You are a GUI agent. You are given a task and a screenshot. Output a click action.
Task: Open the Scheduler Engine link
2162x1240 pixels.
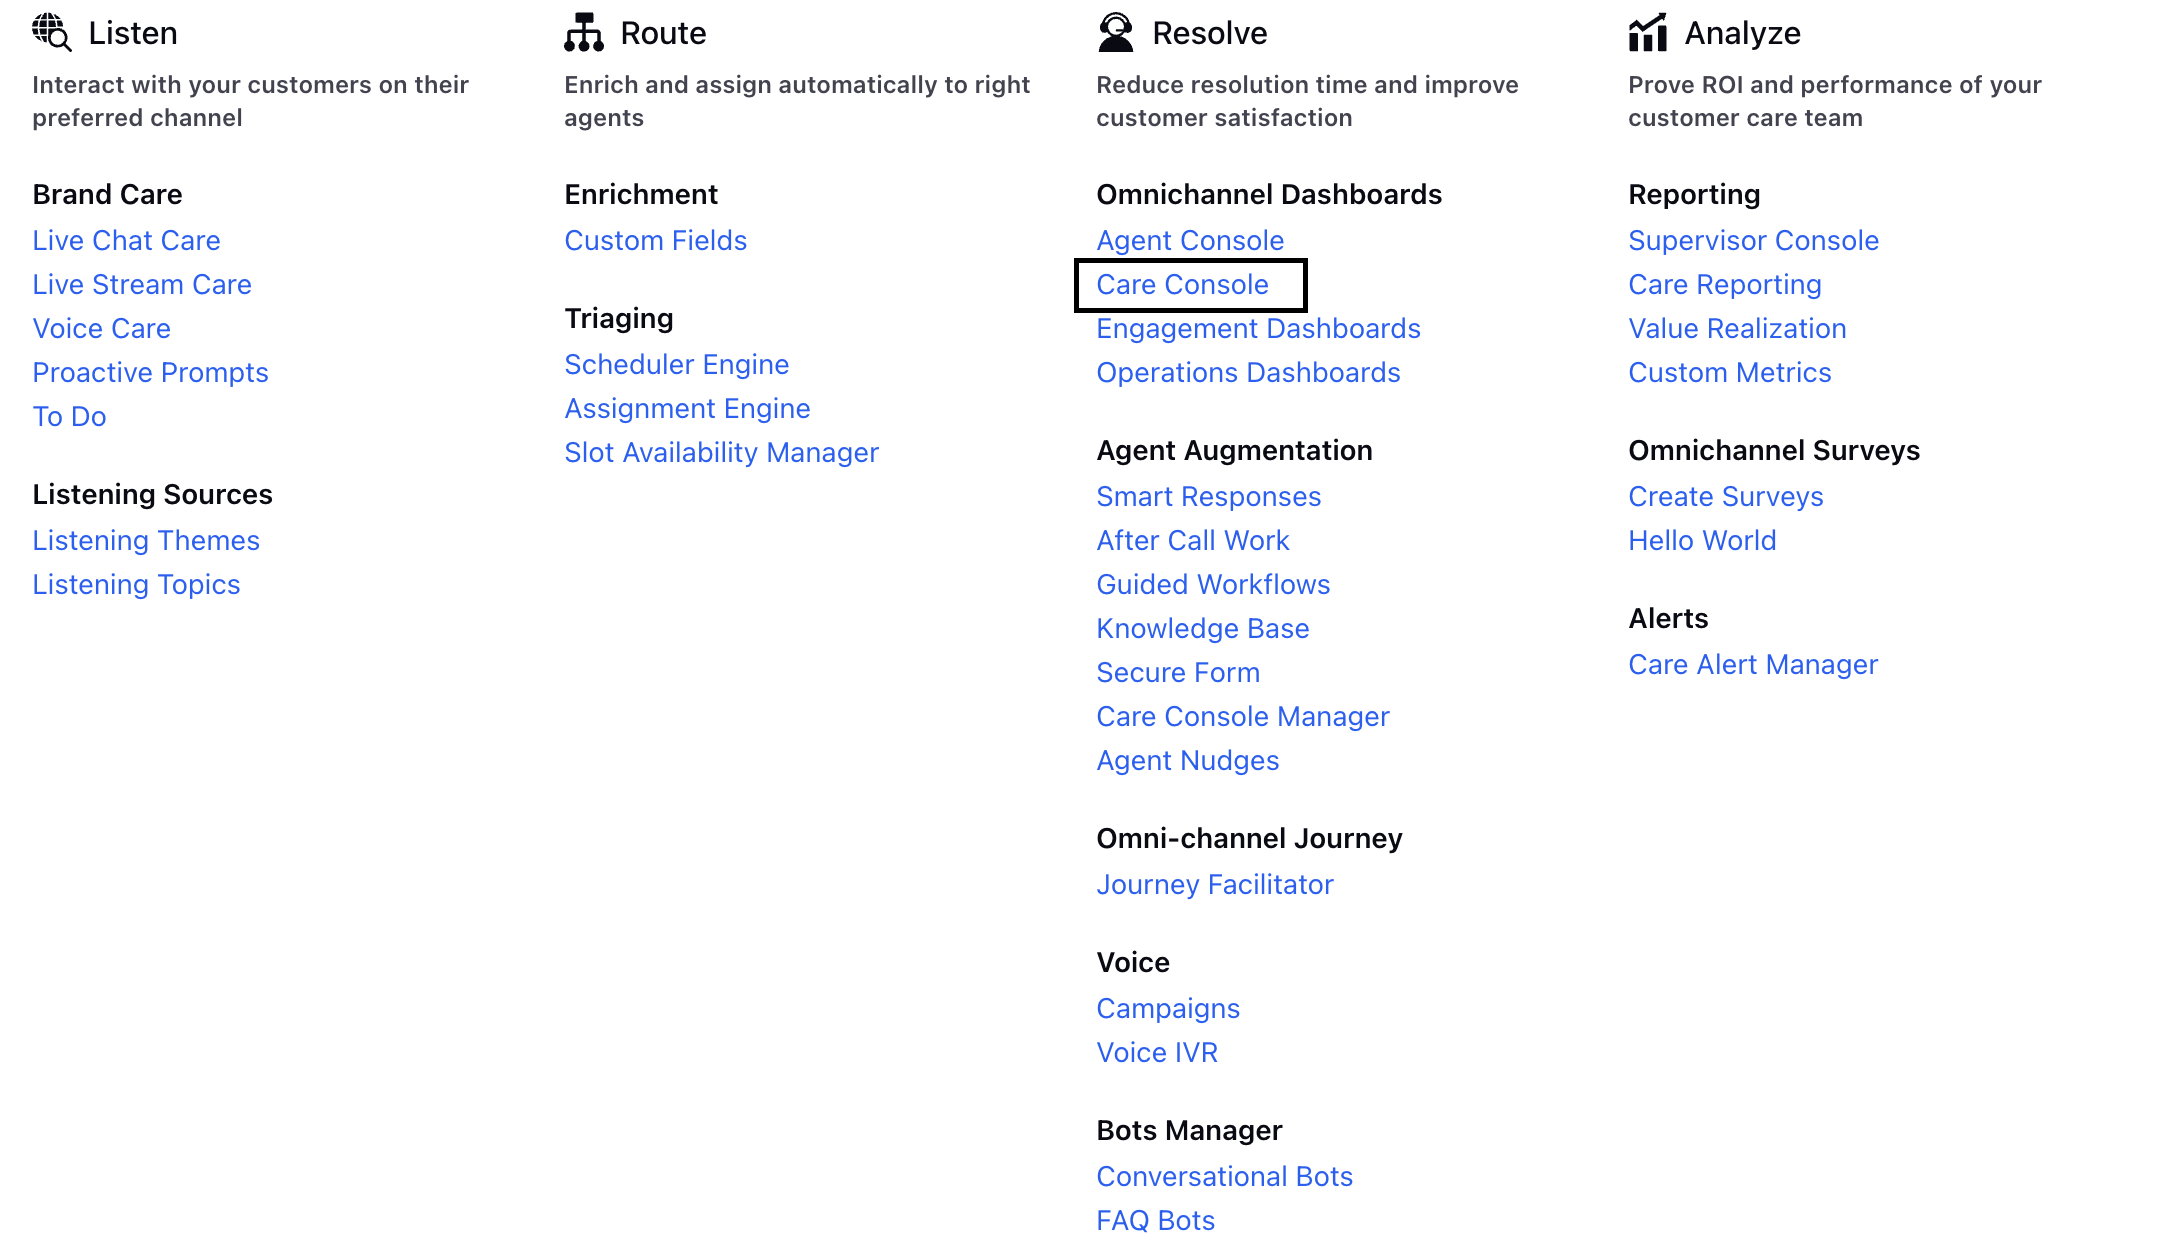[x=677, y=365]
